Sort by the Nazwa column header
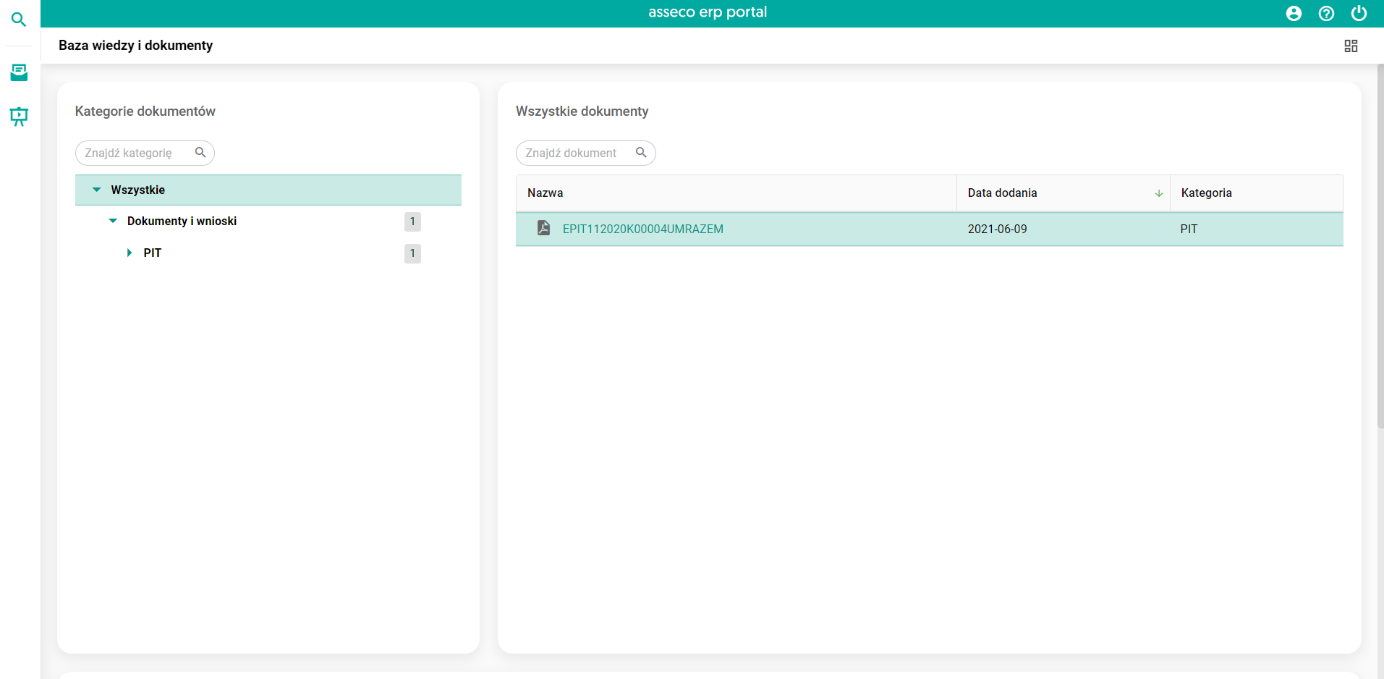The width and height of the screenshot is (1384, 679). tap(736, 193)
